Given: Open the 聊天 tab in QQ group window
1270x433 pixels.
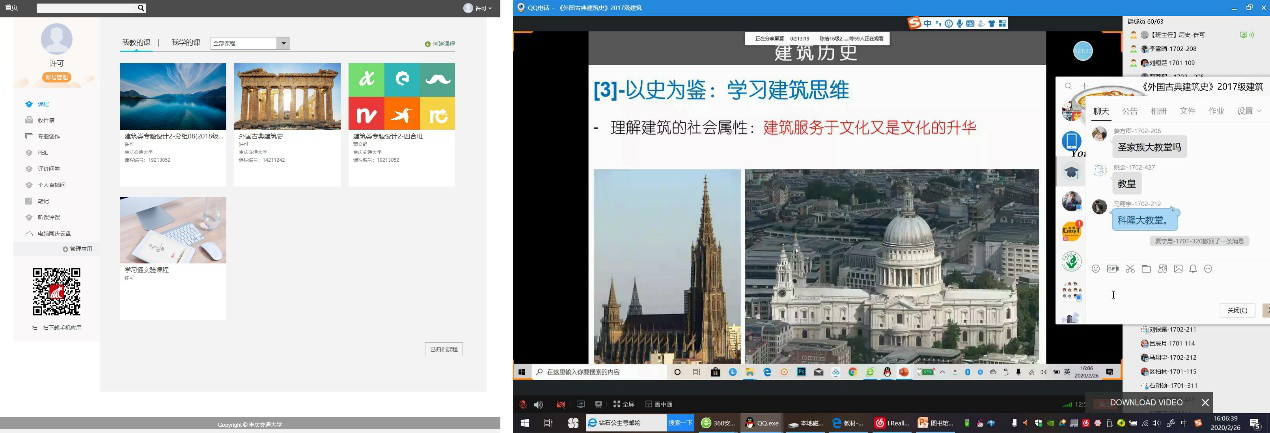Looking at the screenshot, I should pyautogui.click(x=1100, y=111).
